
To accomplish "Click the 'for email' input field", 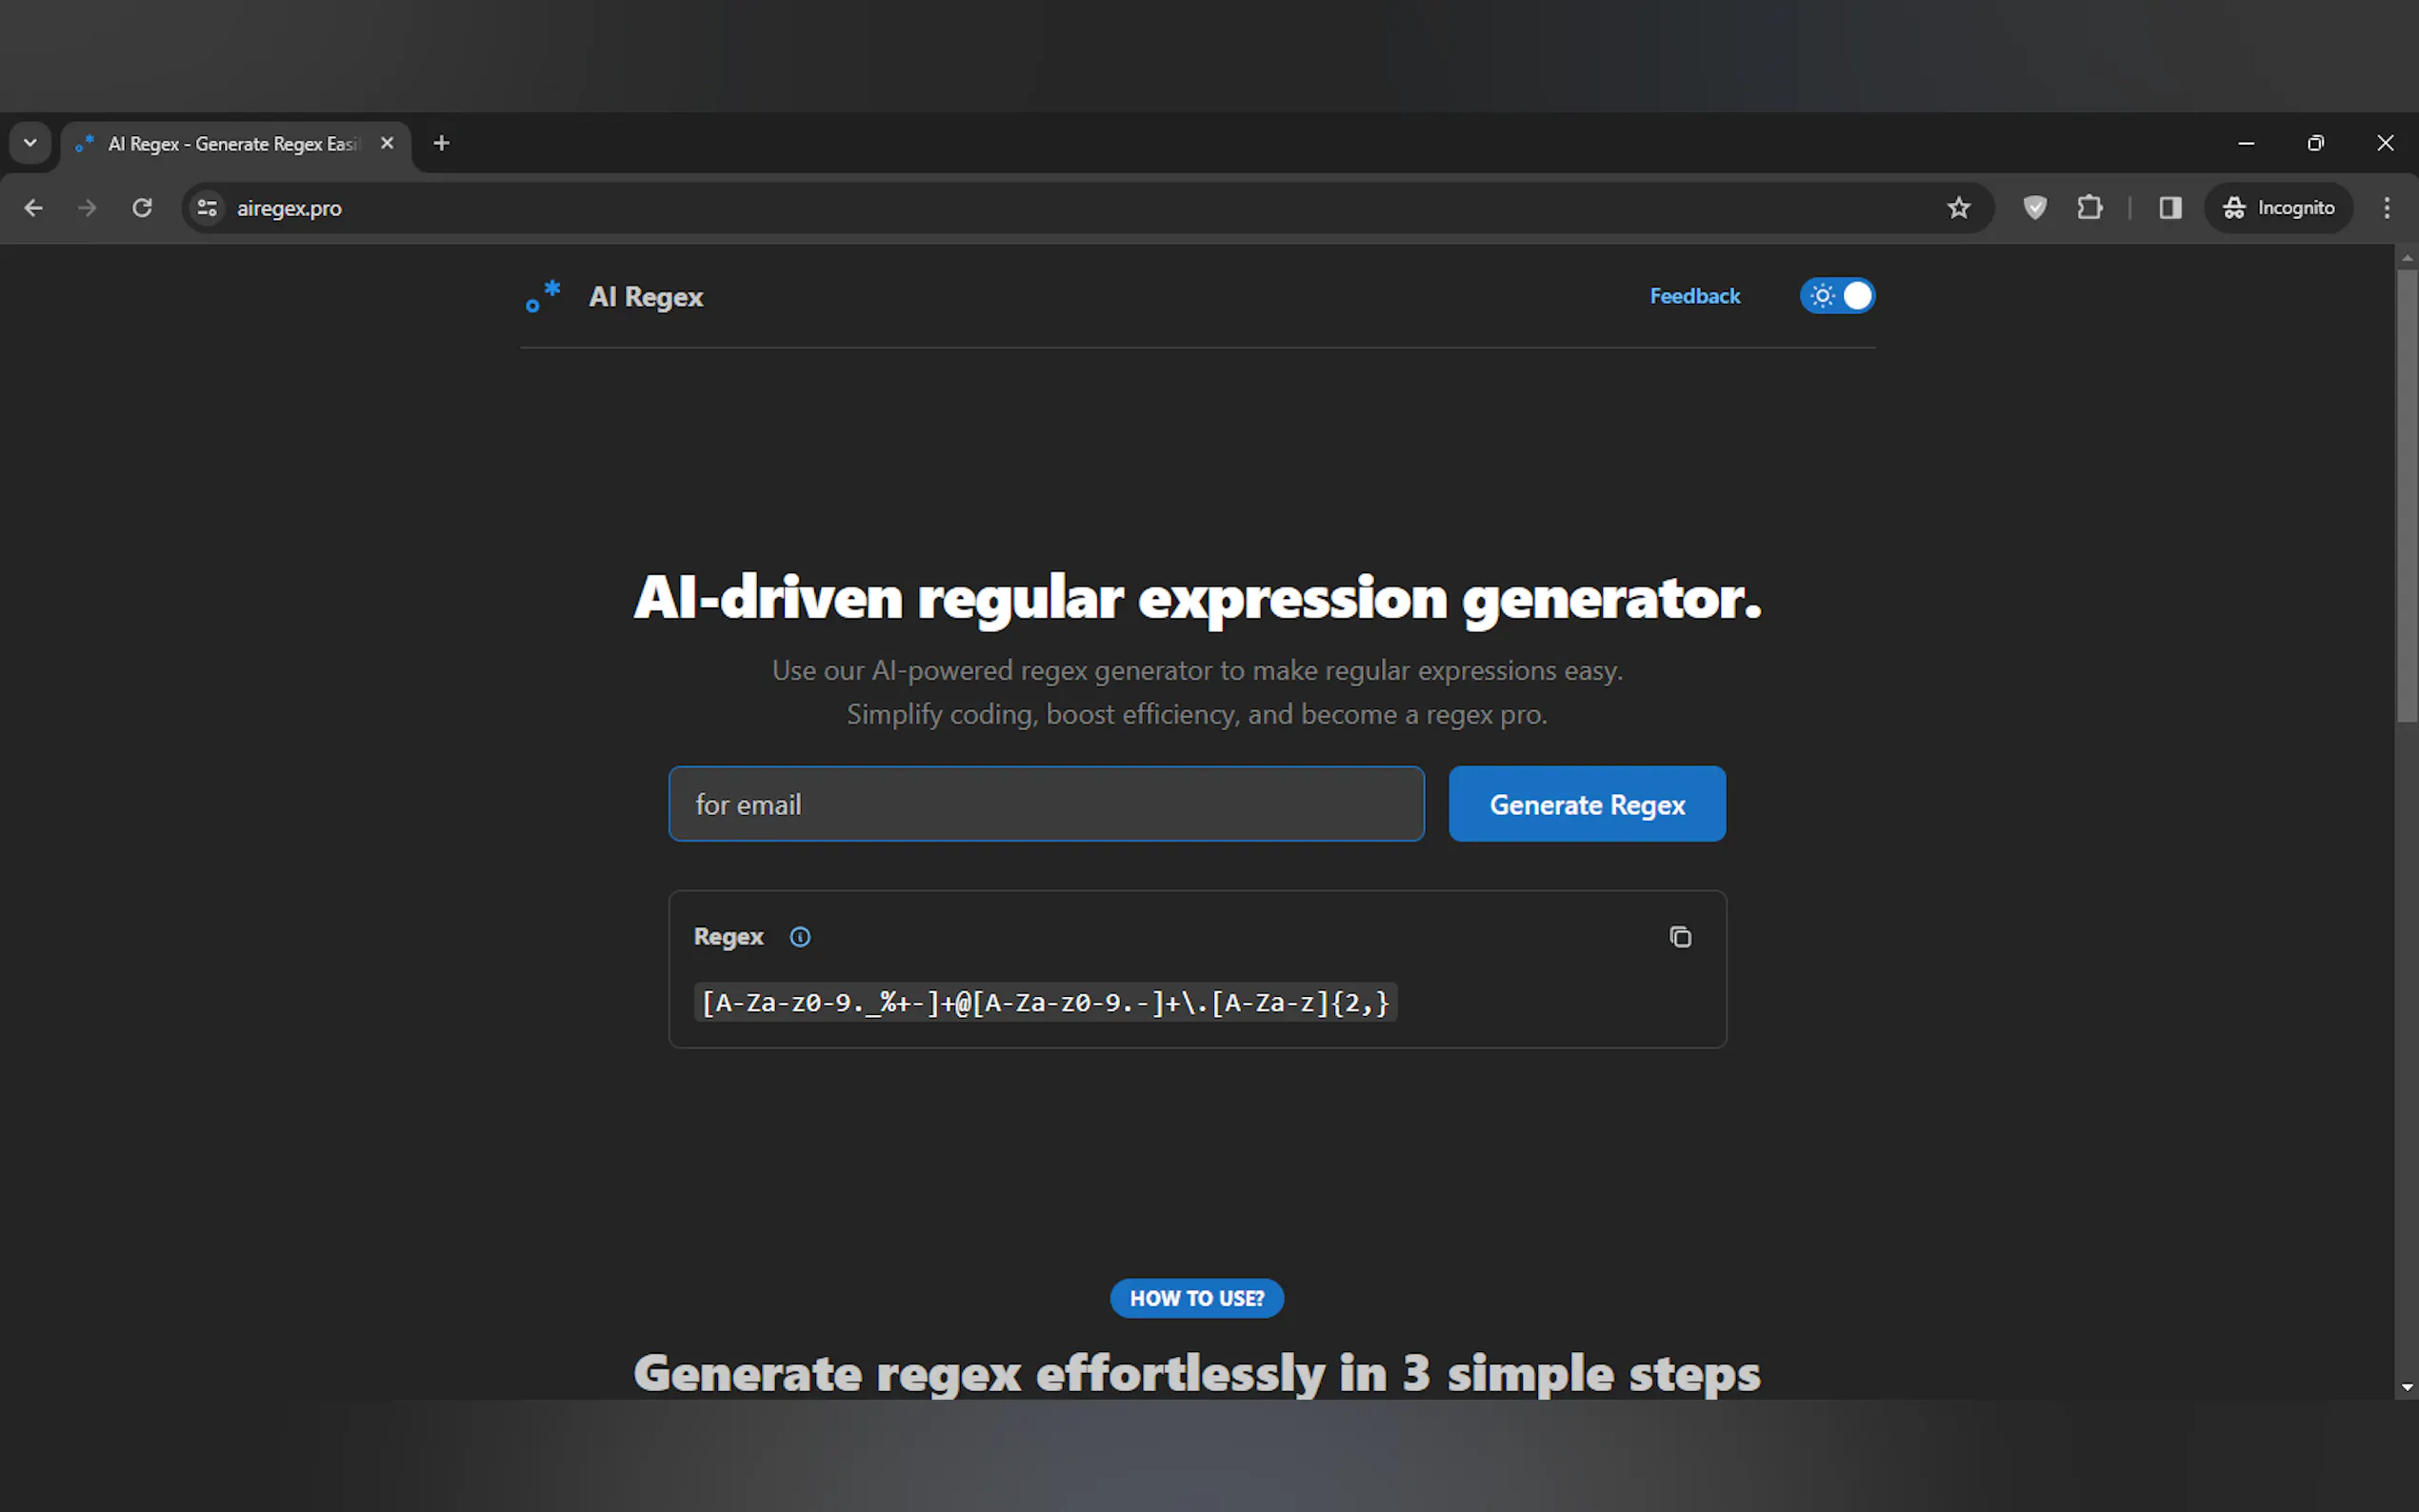I will point(1045,804).
